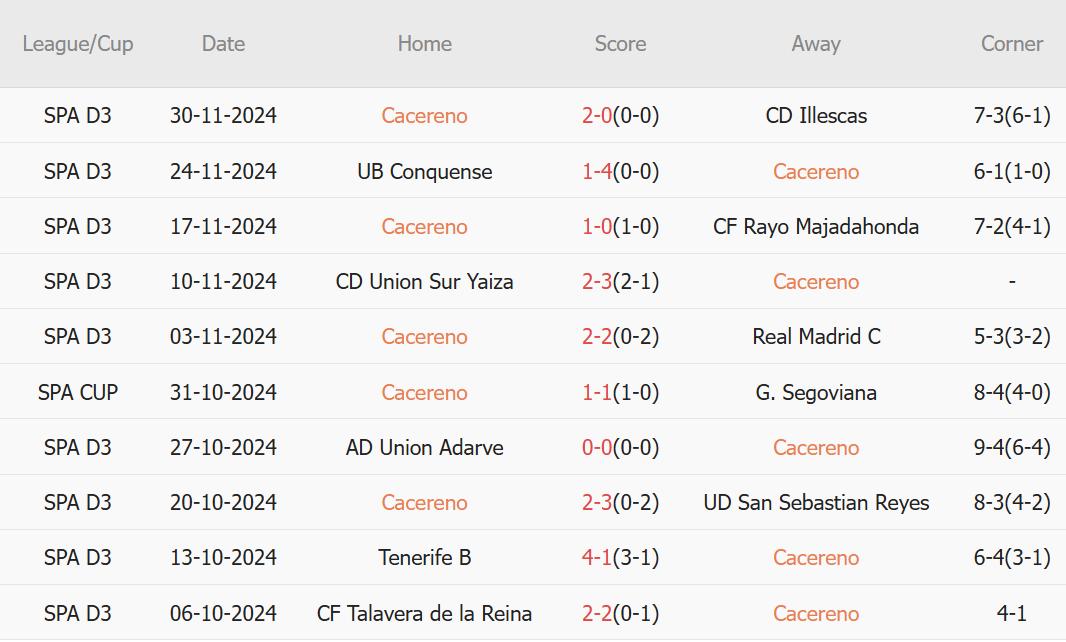
Task: Open the UB Conquense team link
Action: point(424,171)
